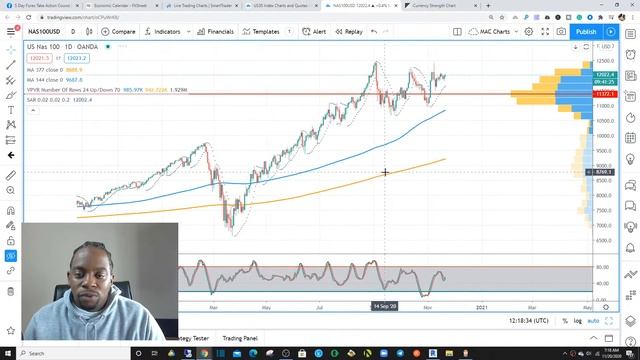Switch to the Currency Strength Chart browser tab
640x360 pixels.
(441, 6)
